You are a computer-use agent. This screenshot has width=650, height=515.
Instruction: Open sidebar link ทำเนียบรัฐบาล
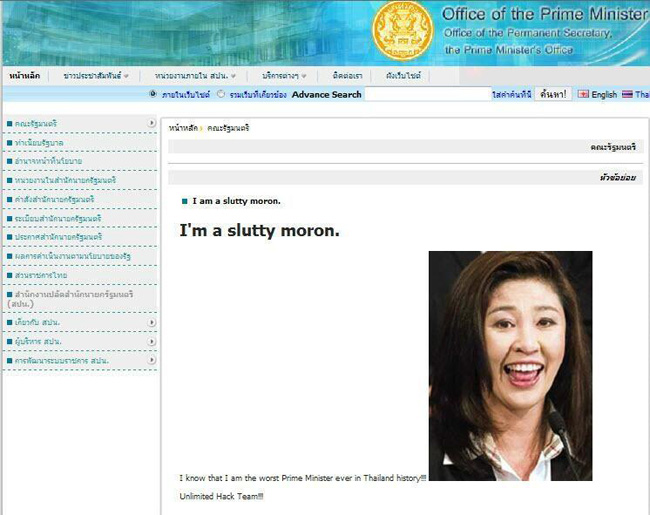coord(39,143)
